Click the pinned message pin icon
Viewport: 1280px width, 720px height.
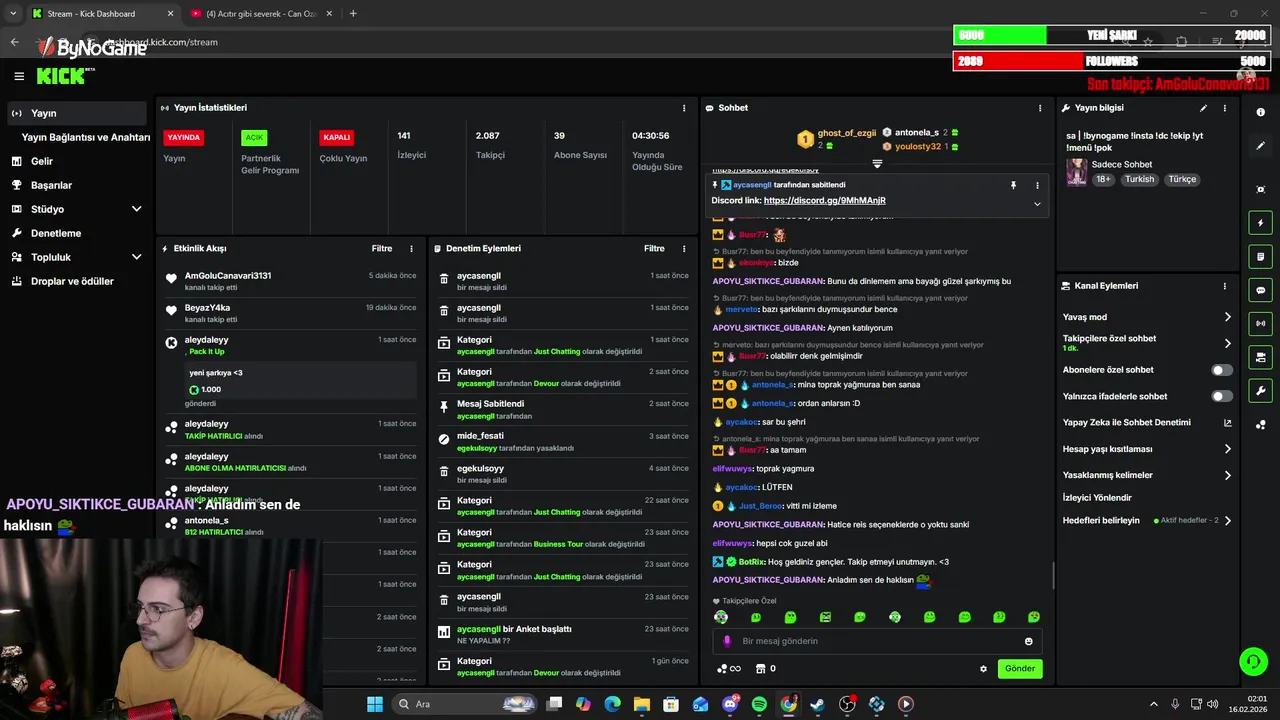(x=1013, y=185)
